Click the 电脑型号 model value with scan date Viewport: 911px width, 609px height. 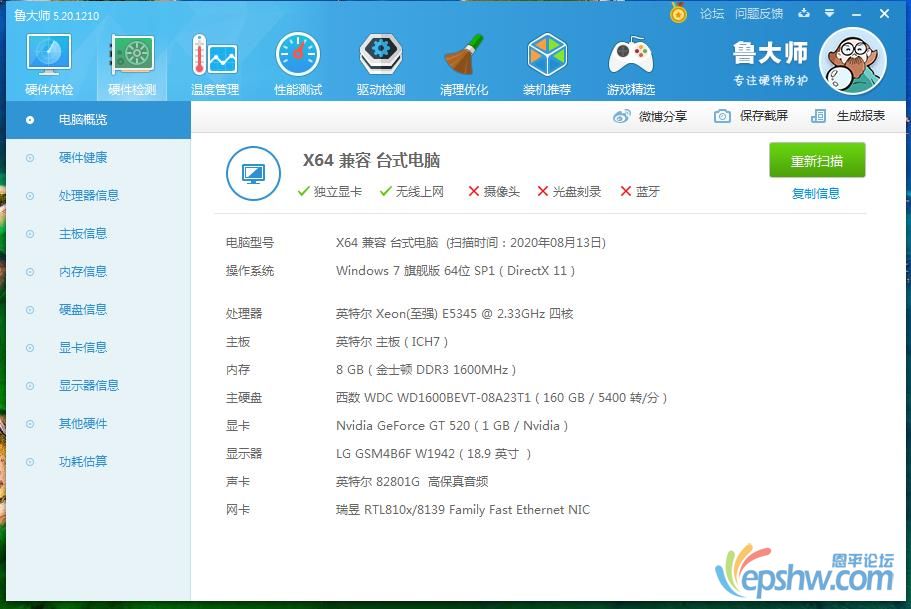(471, 242)
